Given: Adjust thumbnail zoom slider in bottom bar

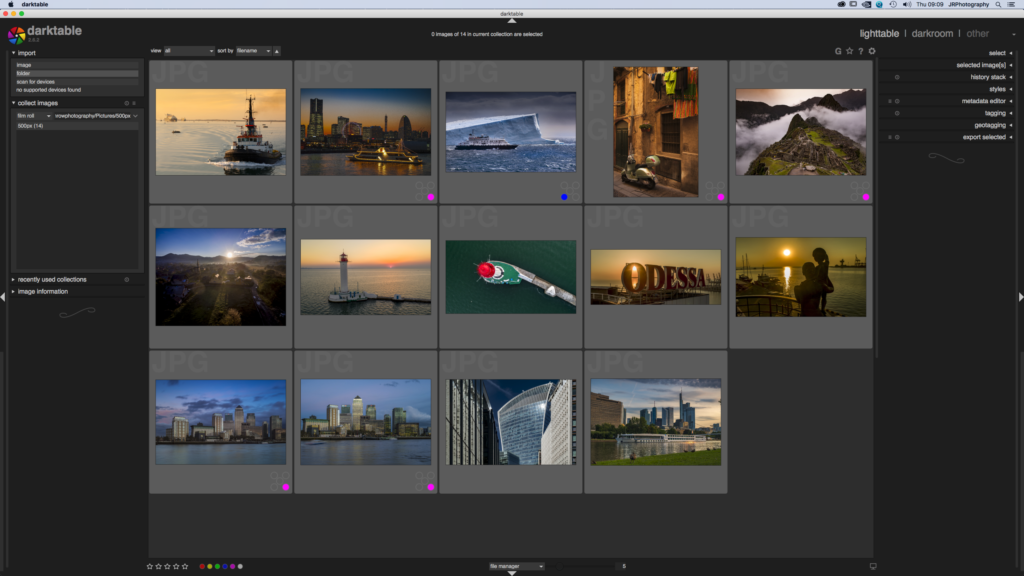Looking at the screenshot, I should pyautogui.click(x=581, y=566).
